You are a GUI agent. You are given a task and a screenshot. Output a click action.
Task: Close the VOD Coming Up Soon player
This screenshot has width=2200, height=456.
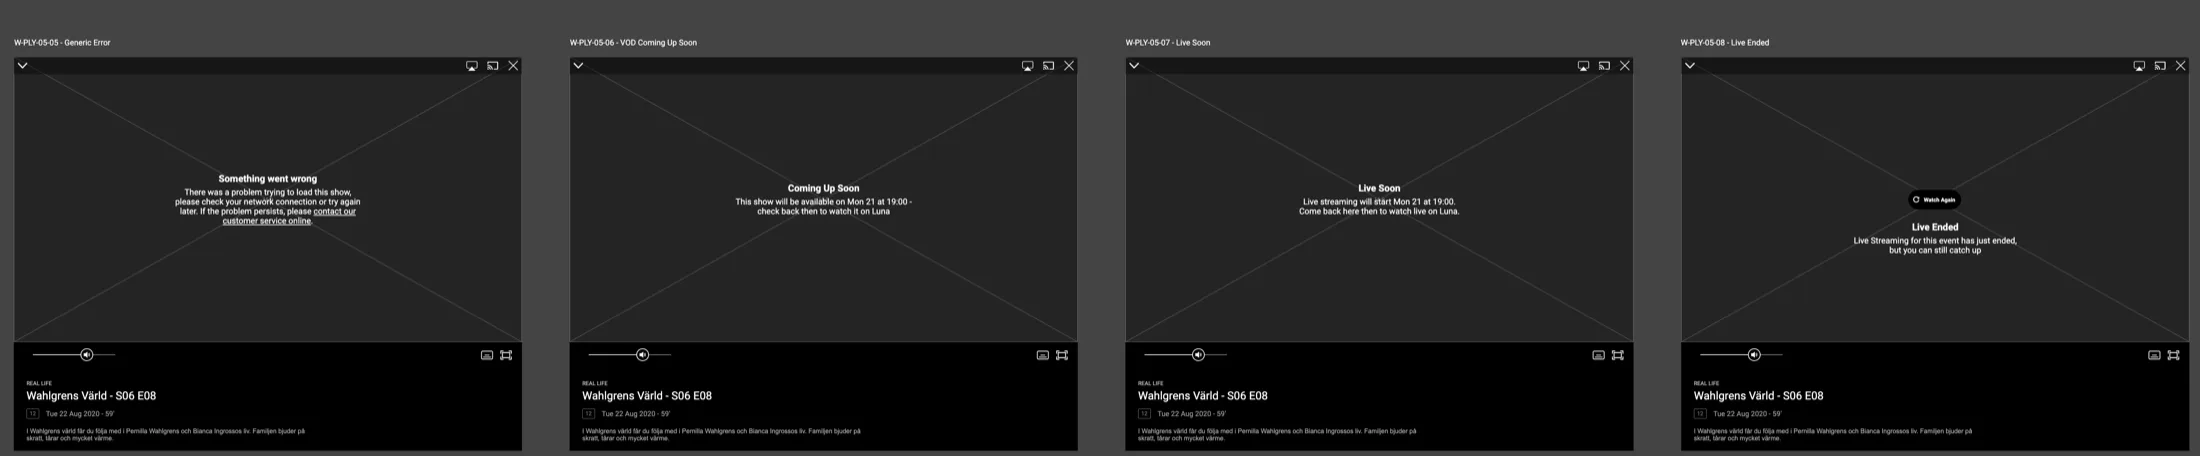[x=1069, y=66]
